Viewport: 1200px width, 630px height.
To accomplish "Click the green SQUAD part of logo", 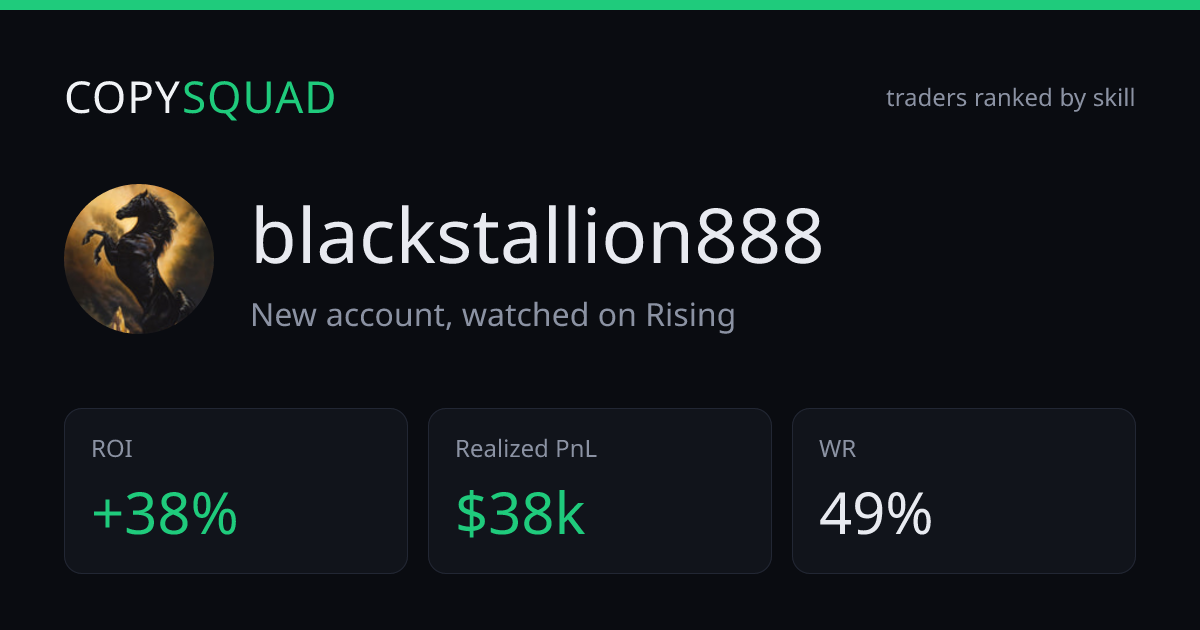I will pos(259,98).
